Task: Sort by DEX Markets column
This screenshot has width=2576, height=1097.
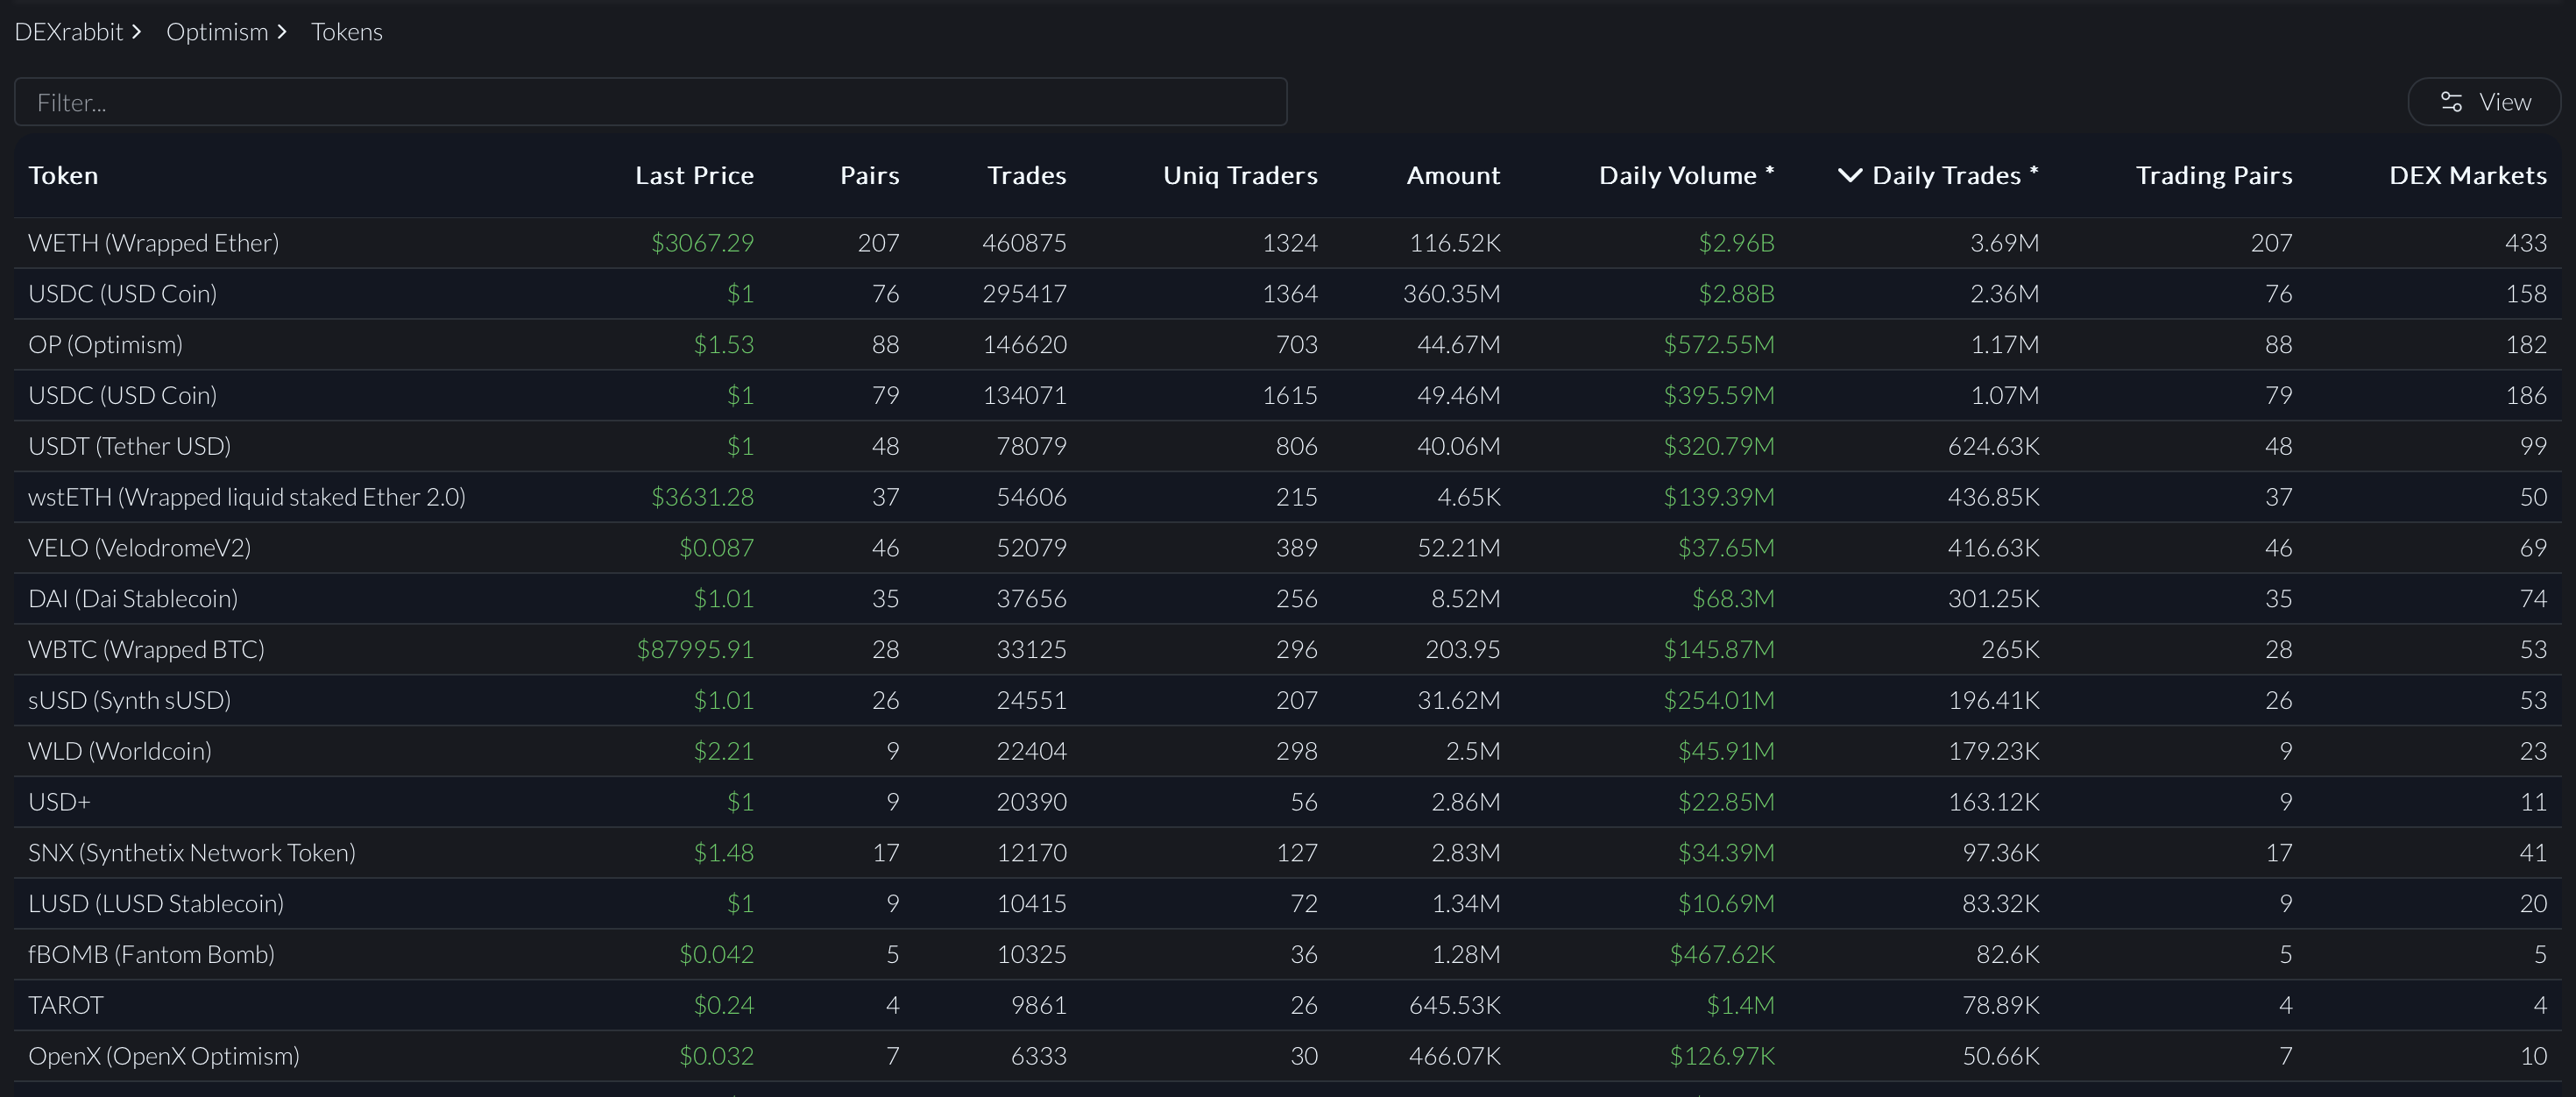Action: (x=2468, y=175)
